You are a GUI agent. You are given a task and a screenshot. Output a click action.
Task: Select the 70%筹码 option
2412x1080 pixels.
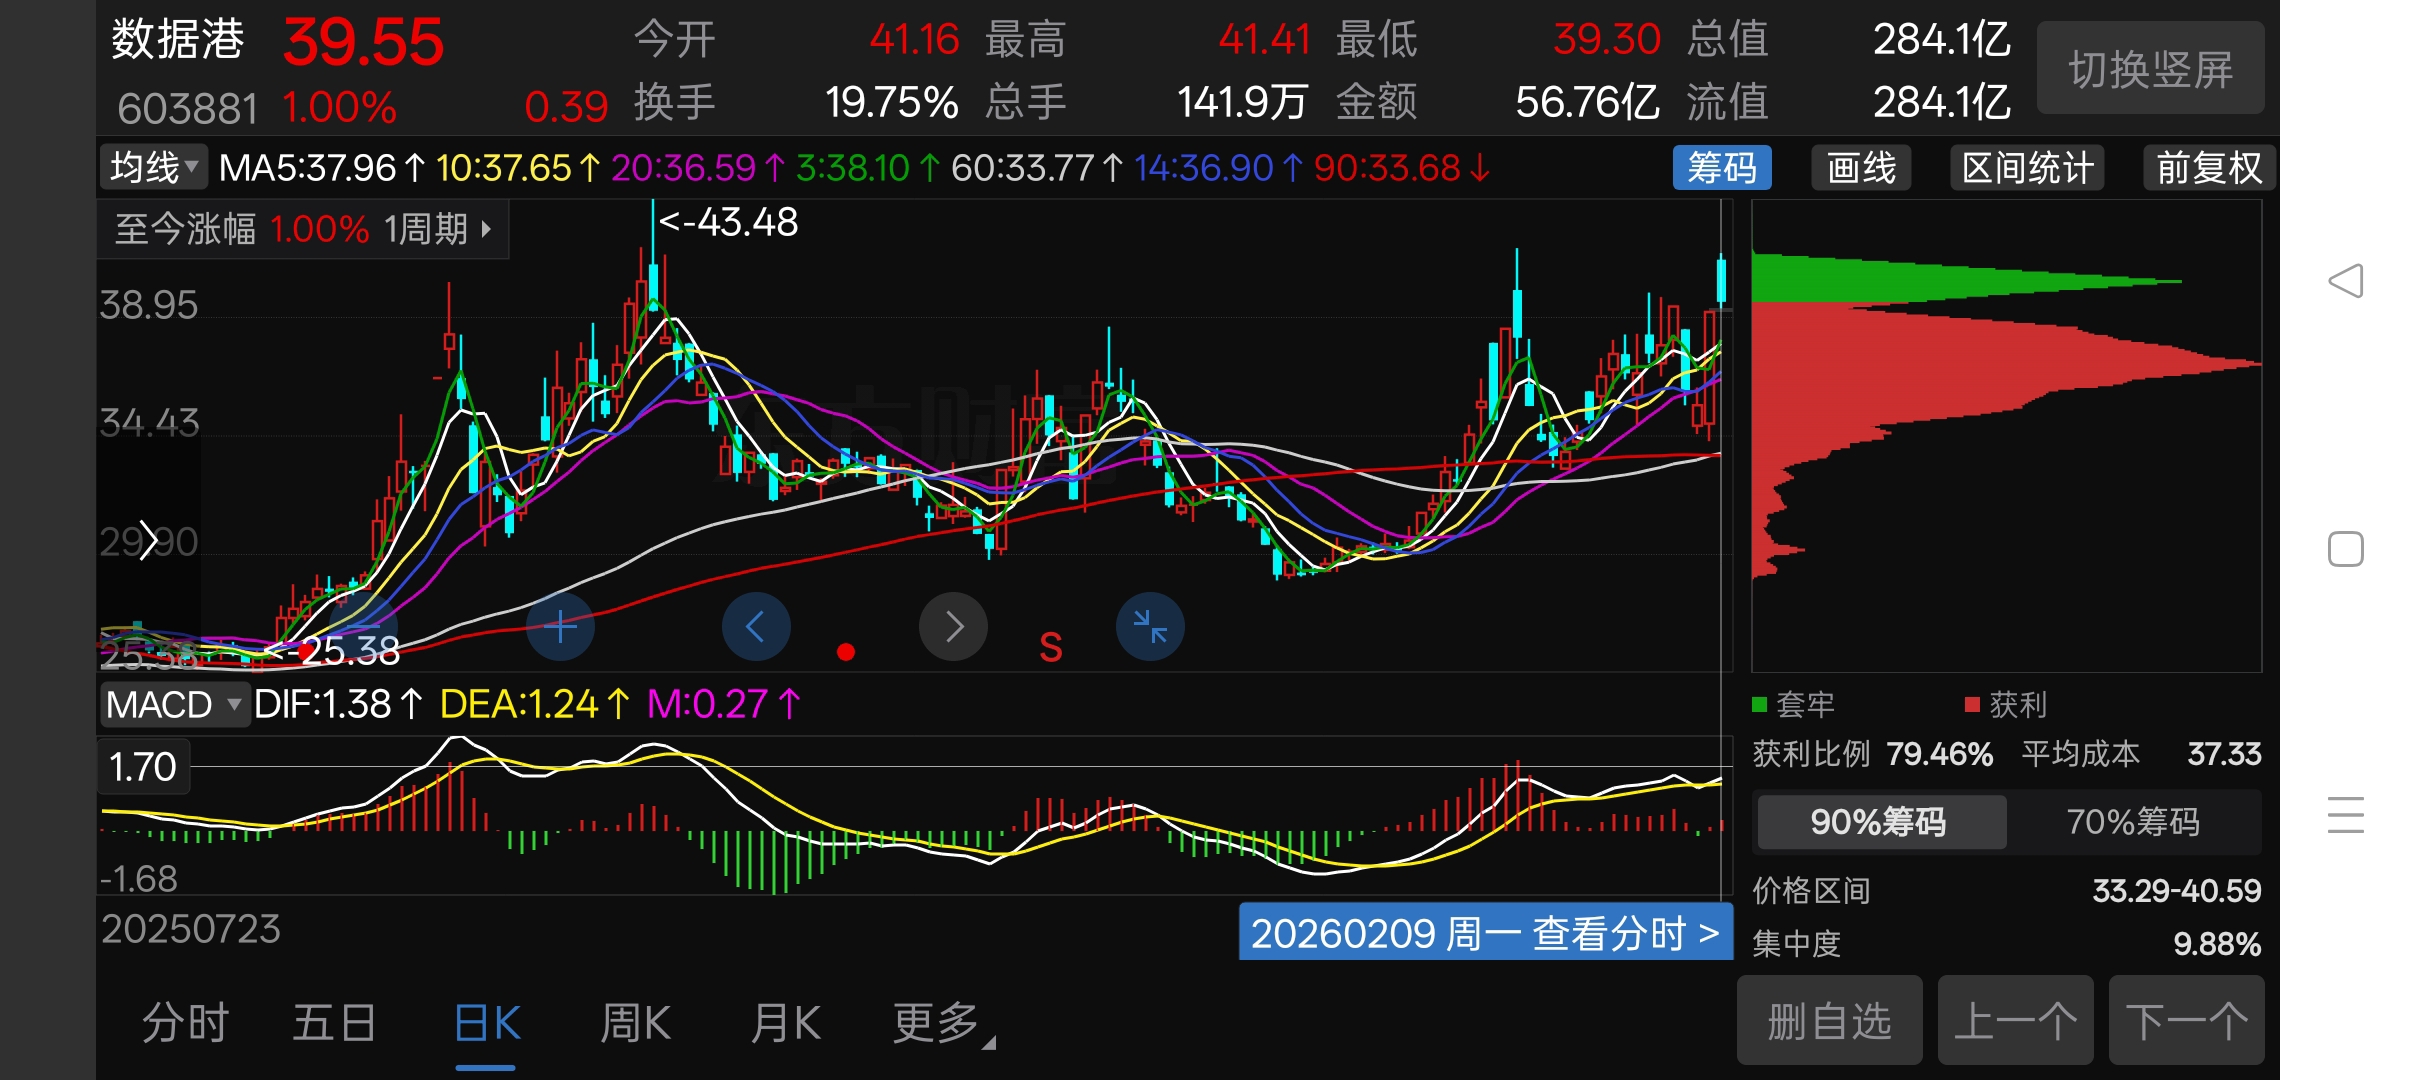(2132, 822)
